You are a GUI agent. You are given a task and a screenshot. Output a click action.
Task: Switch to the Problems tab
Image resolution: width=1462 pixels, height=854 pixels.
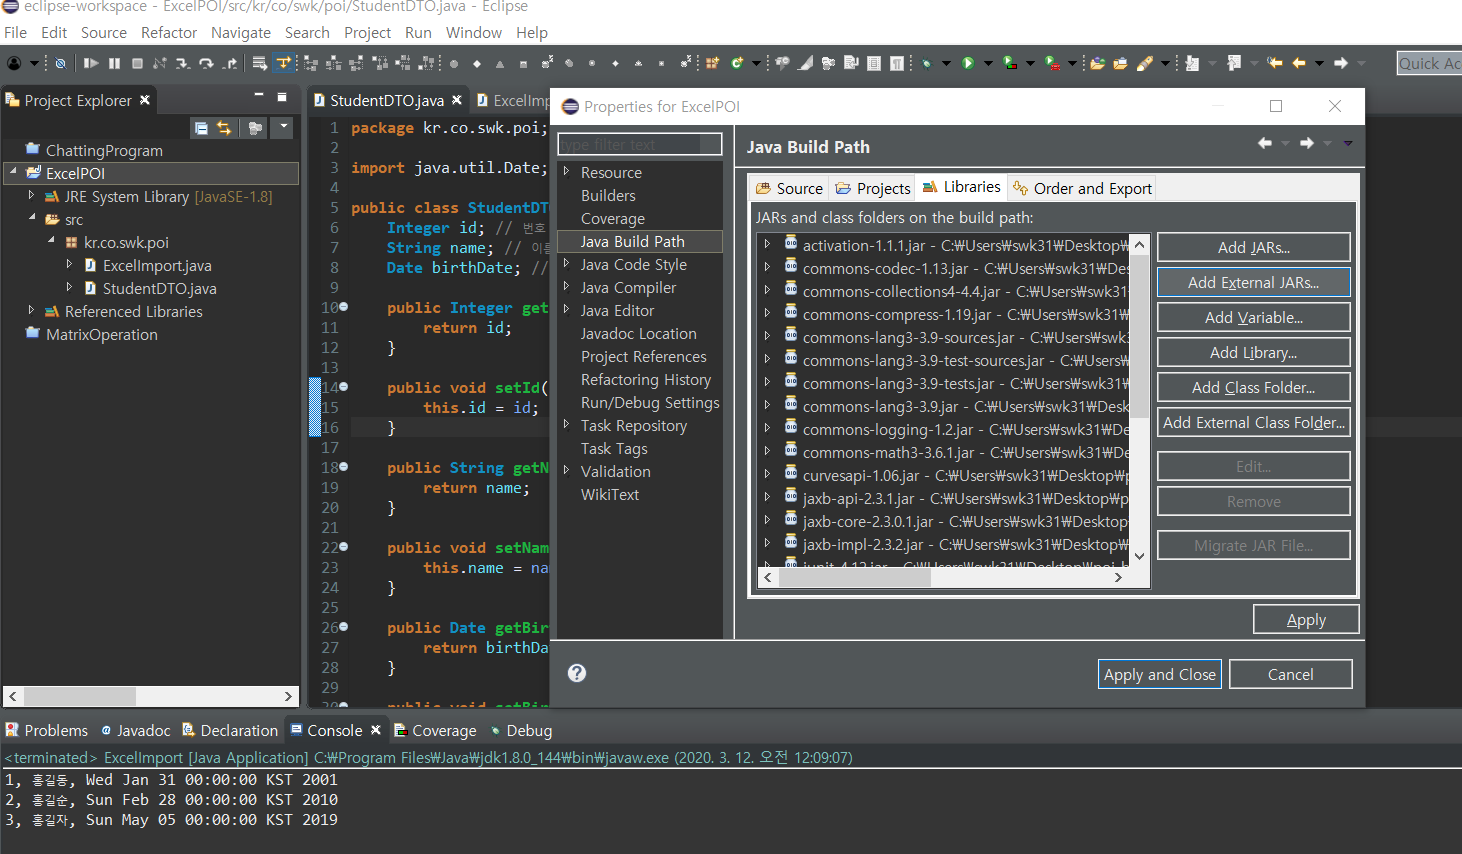point(47,730)
